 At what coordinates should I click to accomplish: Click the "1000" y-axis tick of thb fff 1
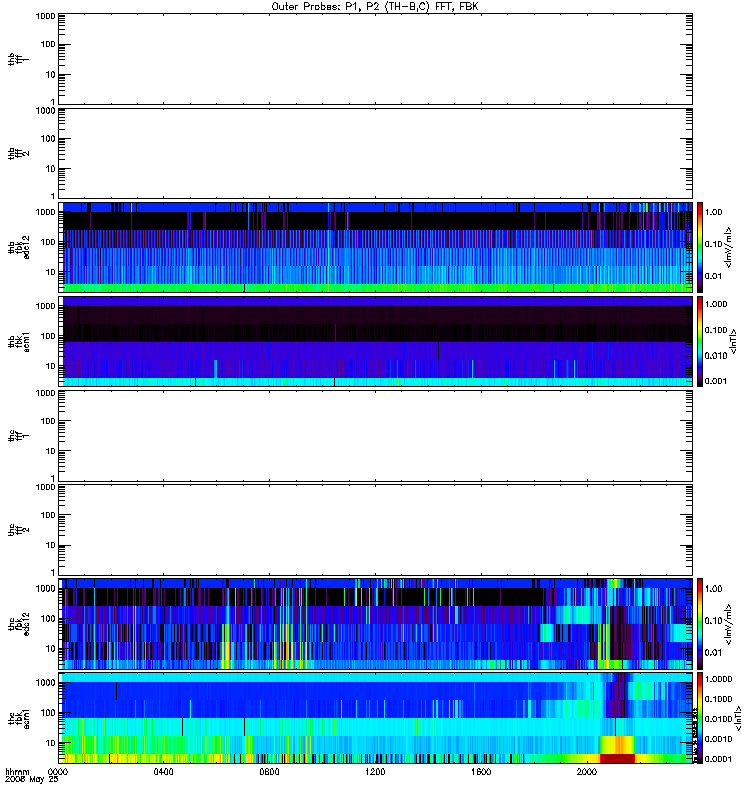45,16
